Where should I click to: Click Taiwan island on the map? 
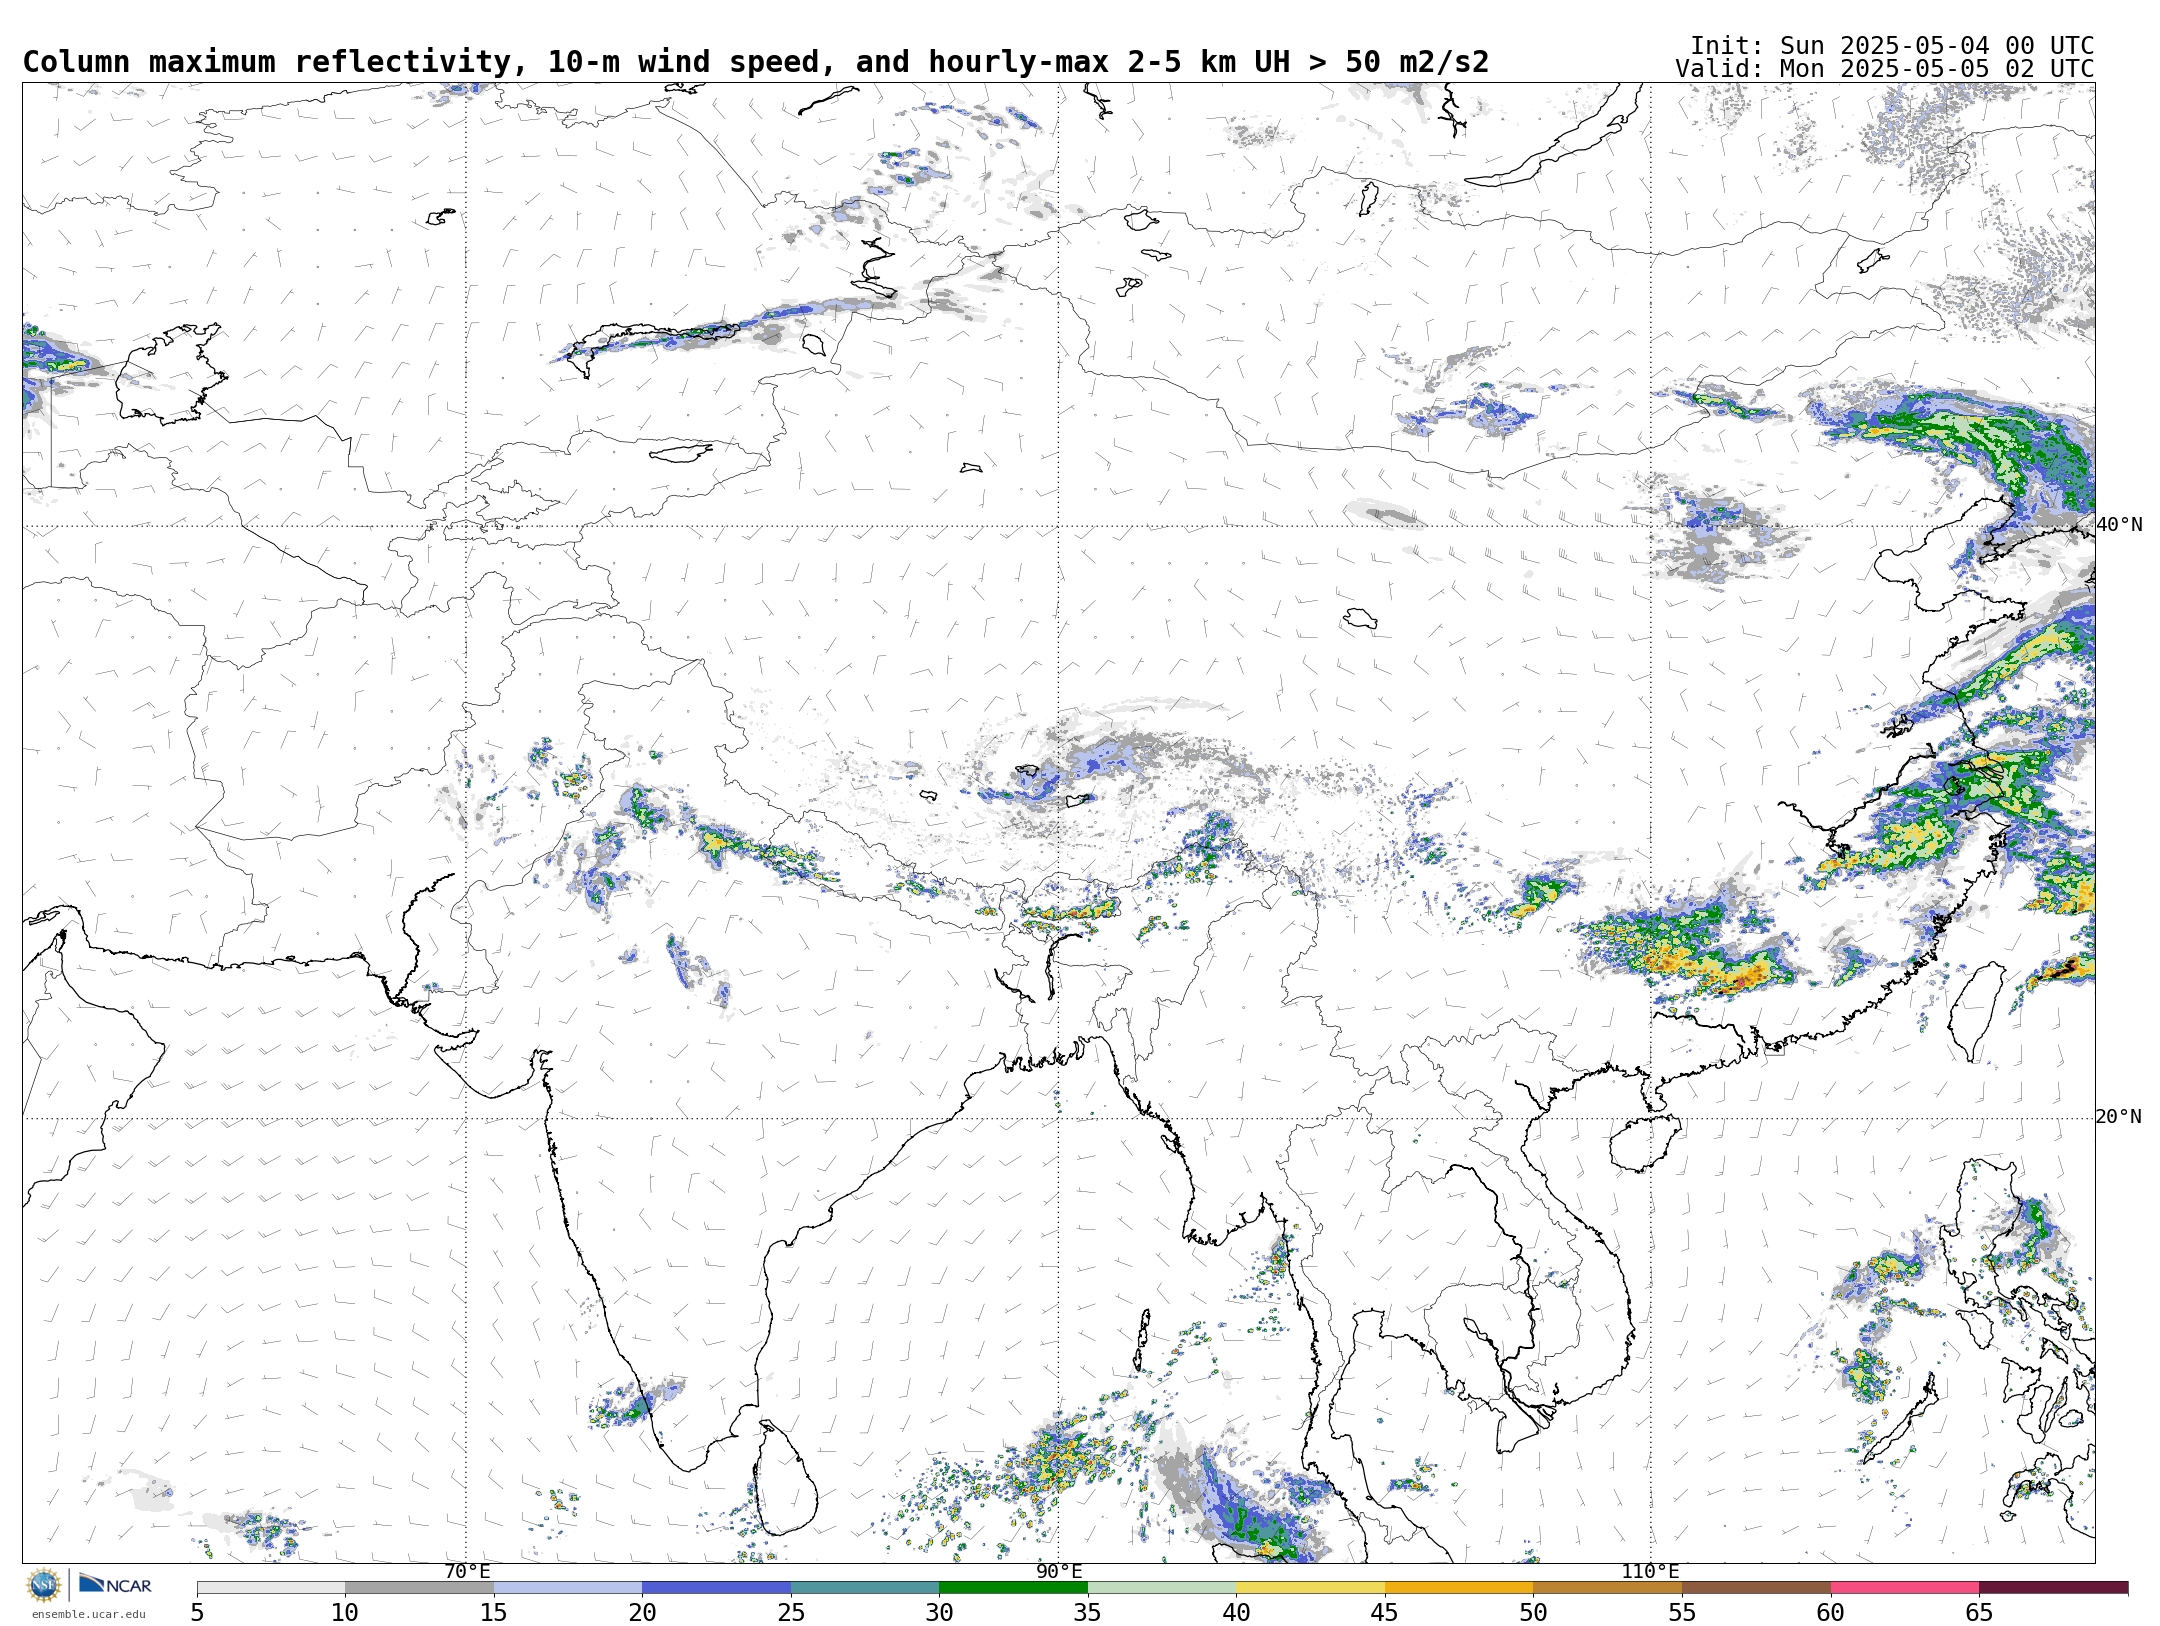[1977, 1012]
